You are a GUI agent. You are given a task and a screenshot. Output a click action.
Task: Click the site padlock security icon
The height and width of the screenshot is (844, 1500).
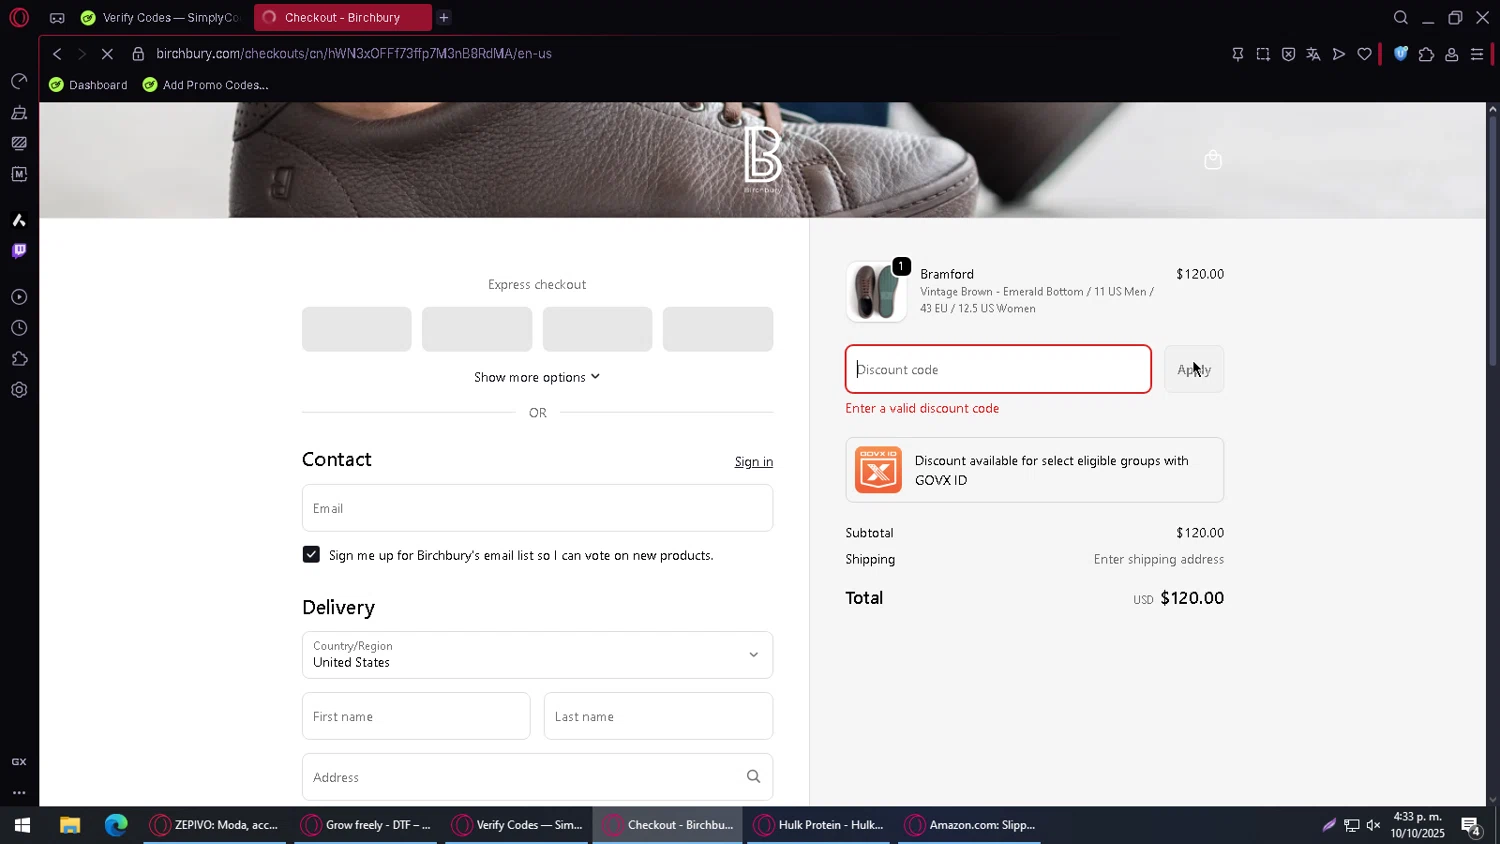[x=138, y=54]
